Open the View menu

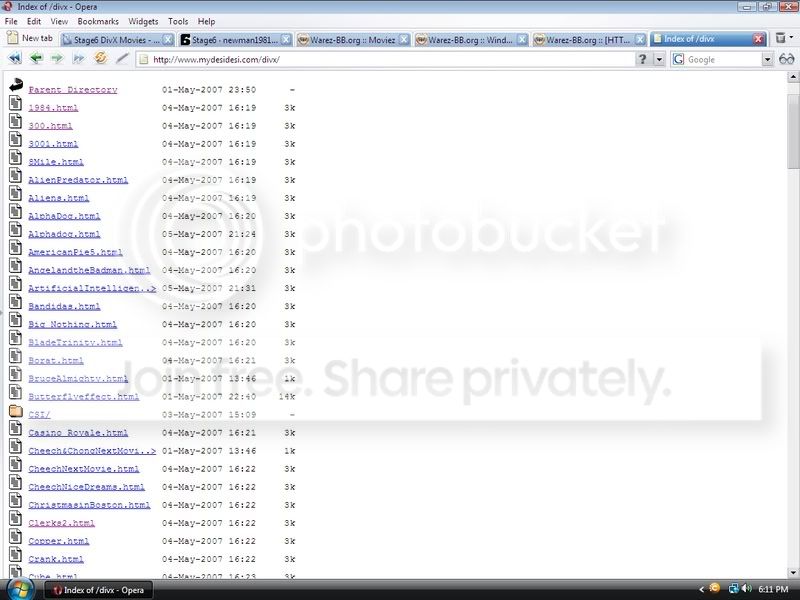click(59, 21)
